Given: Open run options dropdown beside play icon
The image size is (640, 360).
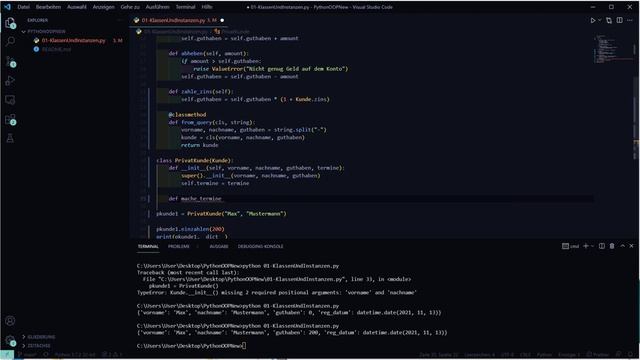Looking at the screenshot, I should click(600, 20).
